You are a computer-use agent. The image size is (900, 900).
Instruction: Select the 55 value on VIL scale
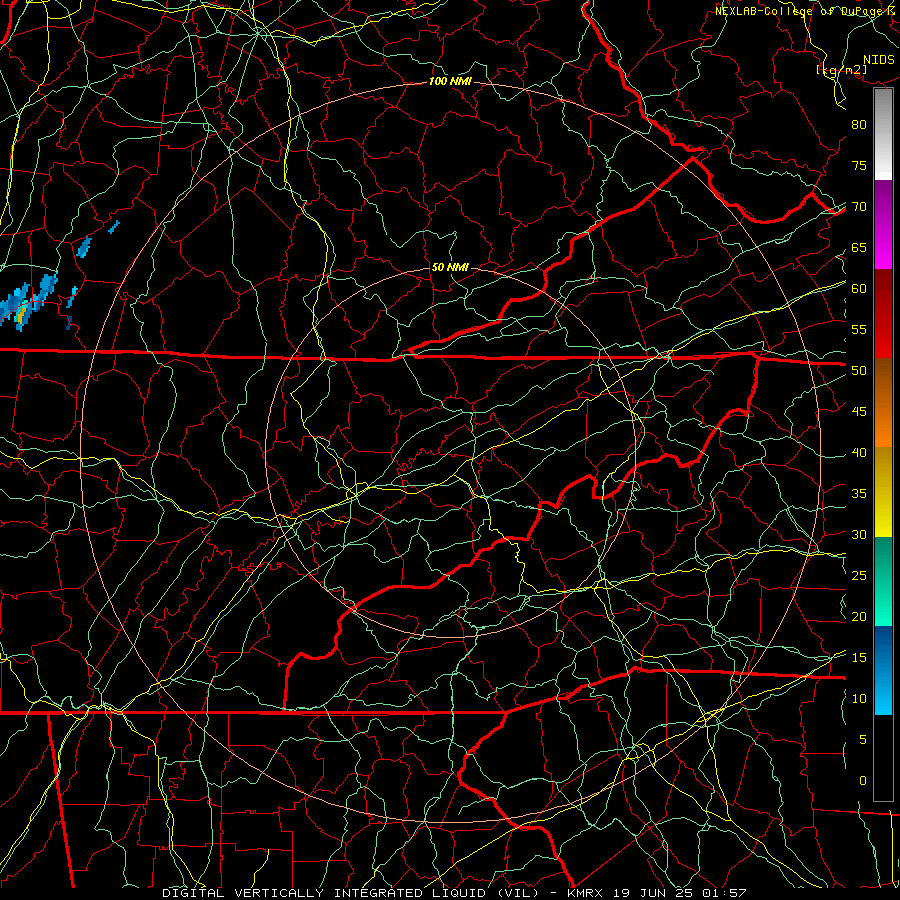[859, 330]
